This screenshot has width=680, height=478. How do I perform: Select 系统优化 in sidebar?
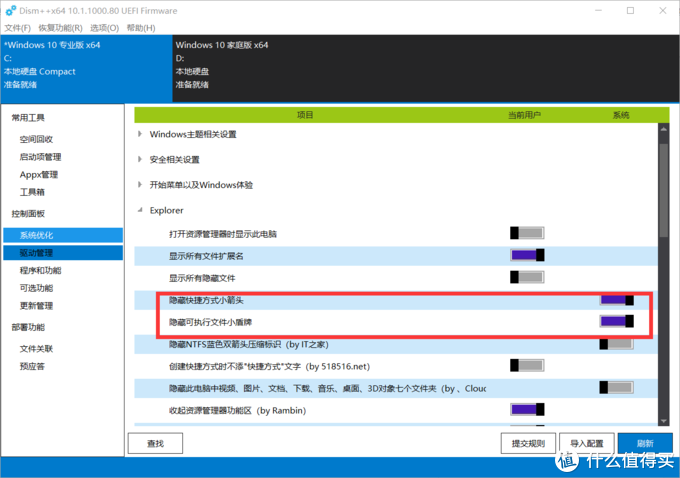click(63, 235)
